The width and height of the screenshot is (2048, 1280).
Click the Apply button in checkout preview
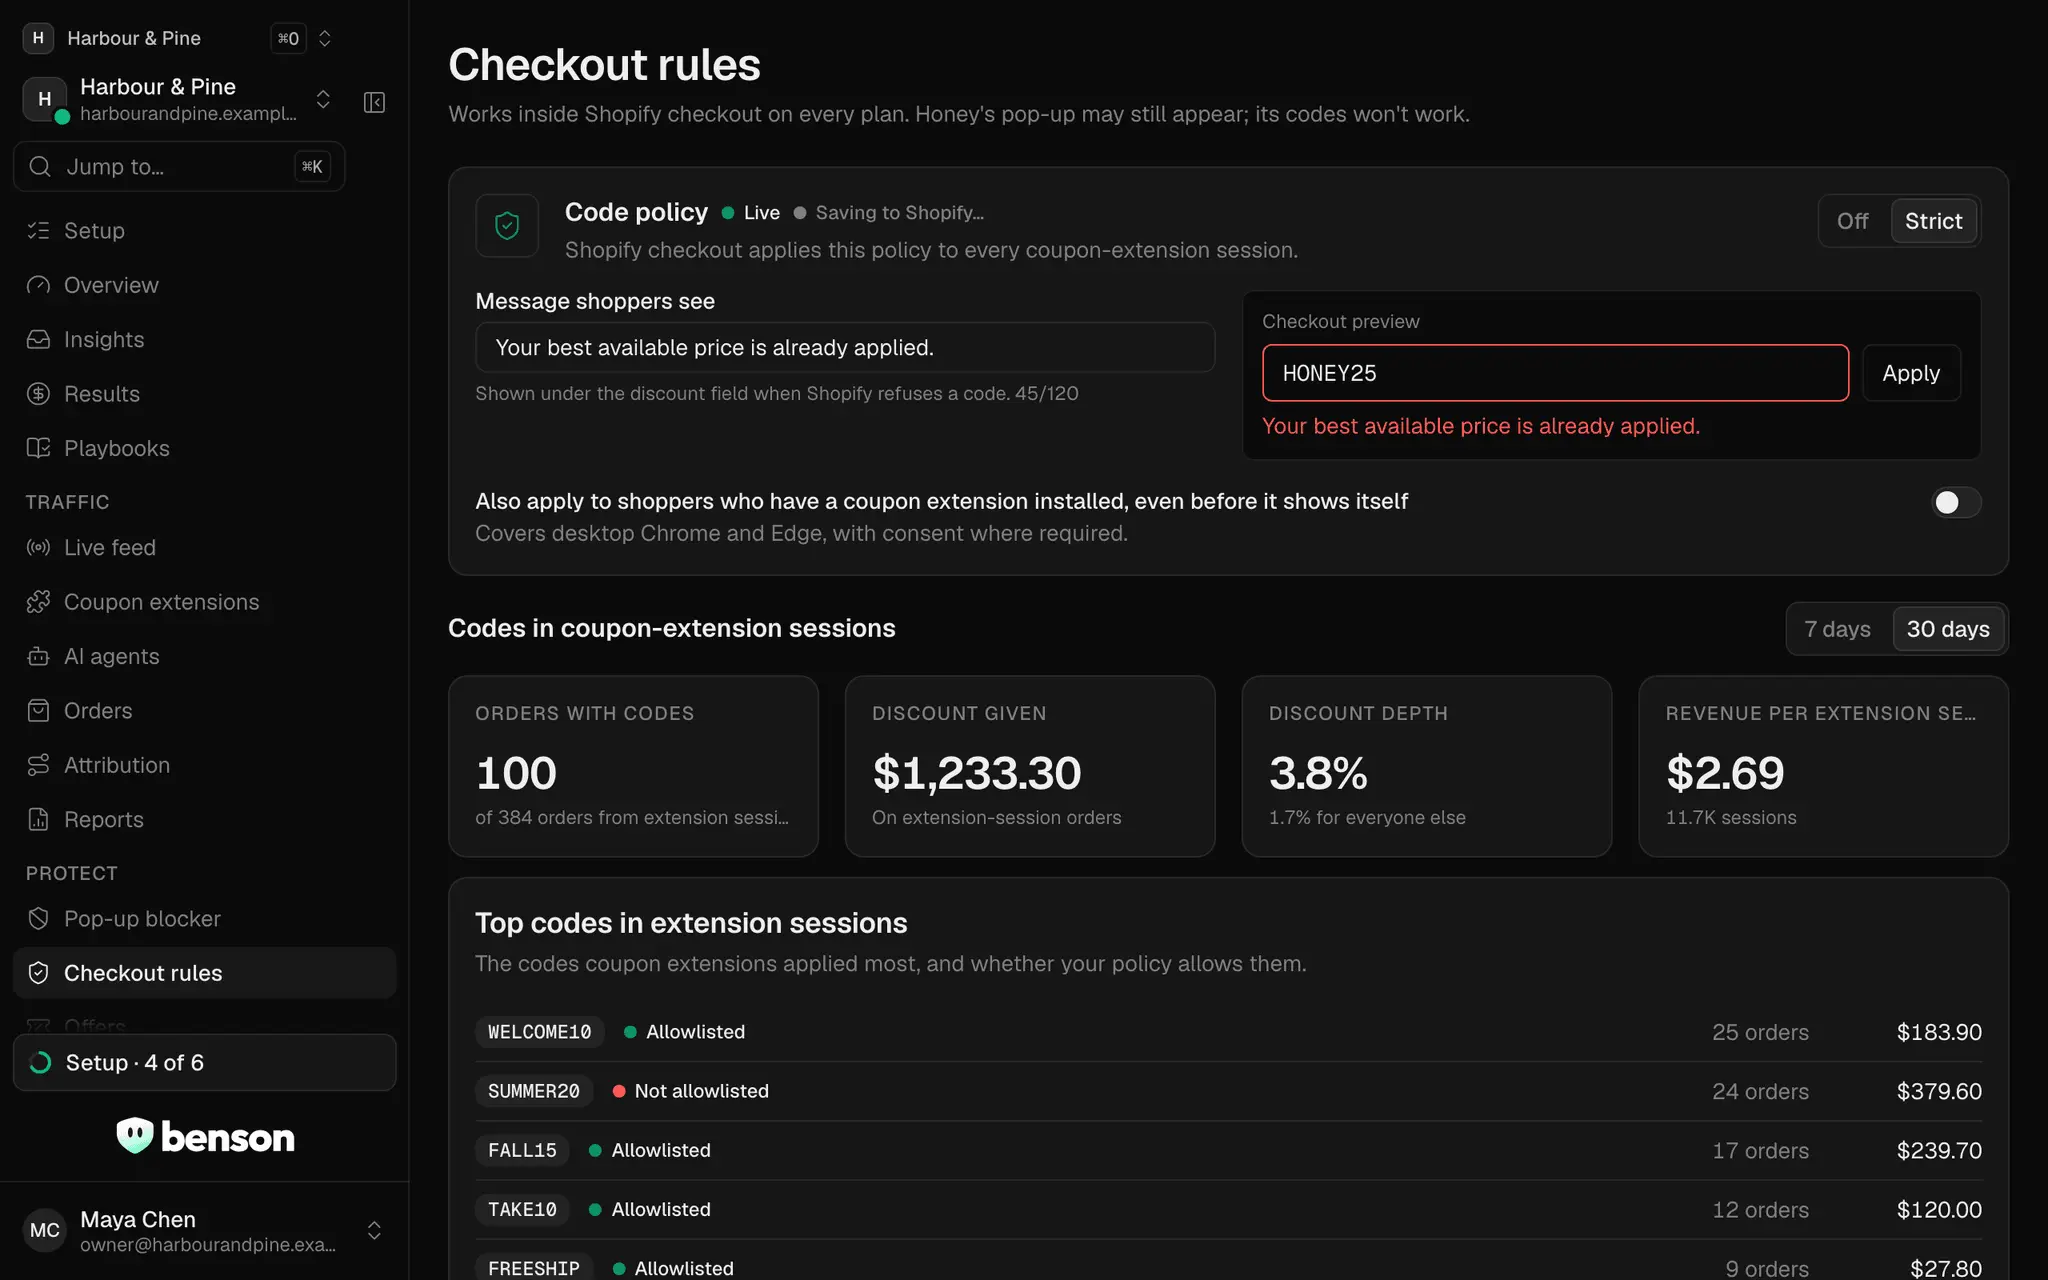click(1911, 373)
